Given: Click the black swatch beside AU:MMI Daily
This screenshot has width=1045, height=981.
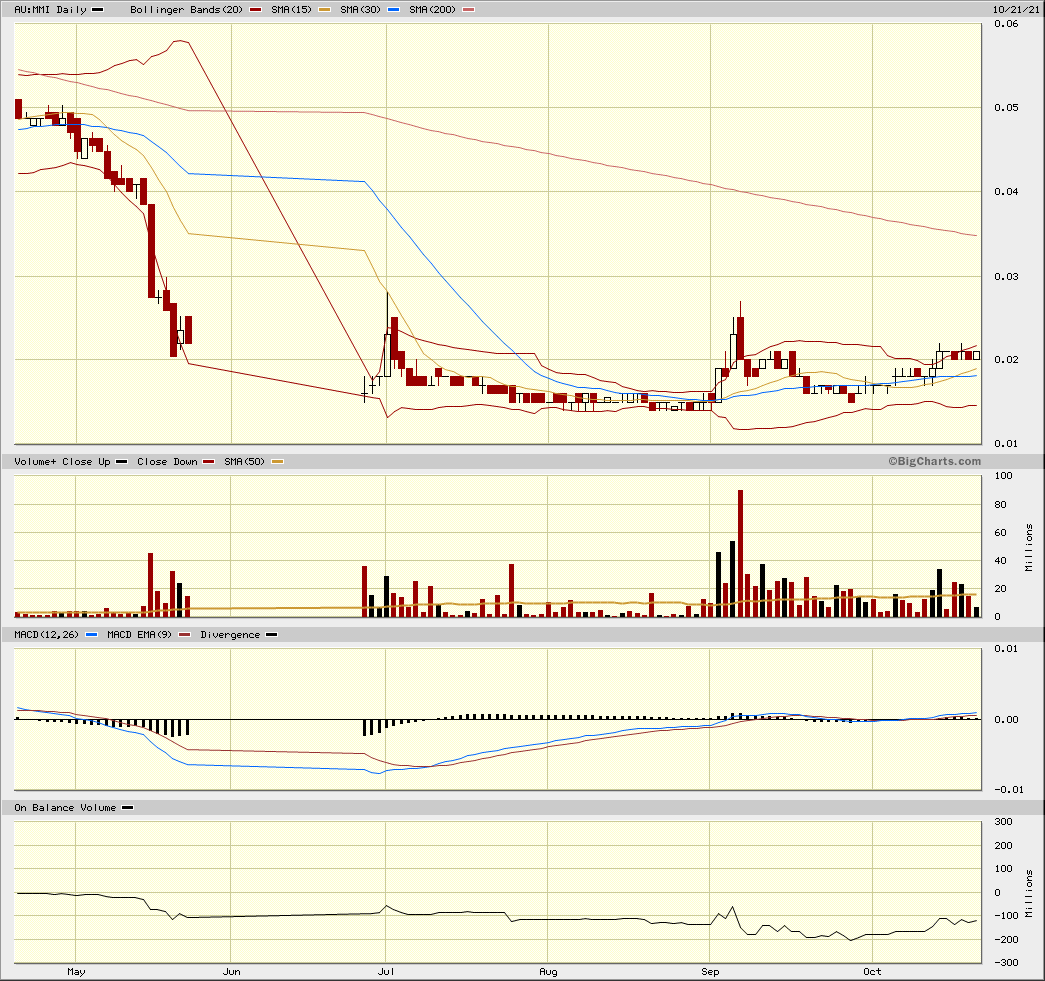Looking at the screenshot, I should pyautogui.click(x=97, y=9).
